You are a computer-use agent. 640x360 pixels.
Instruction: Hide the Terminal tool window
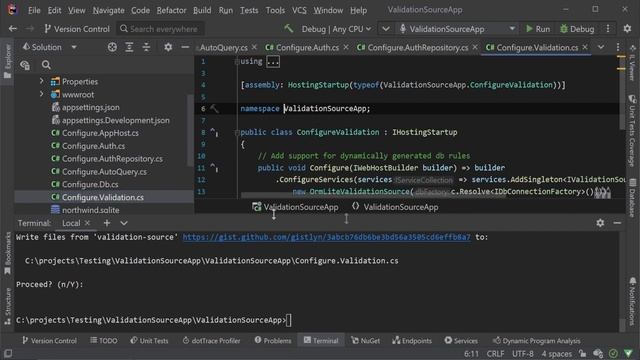tap(617, 223)
